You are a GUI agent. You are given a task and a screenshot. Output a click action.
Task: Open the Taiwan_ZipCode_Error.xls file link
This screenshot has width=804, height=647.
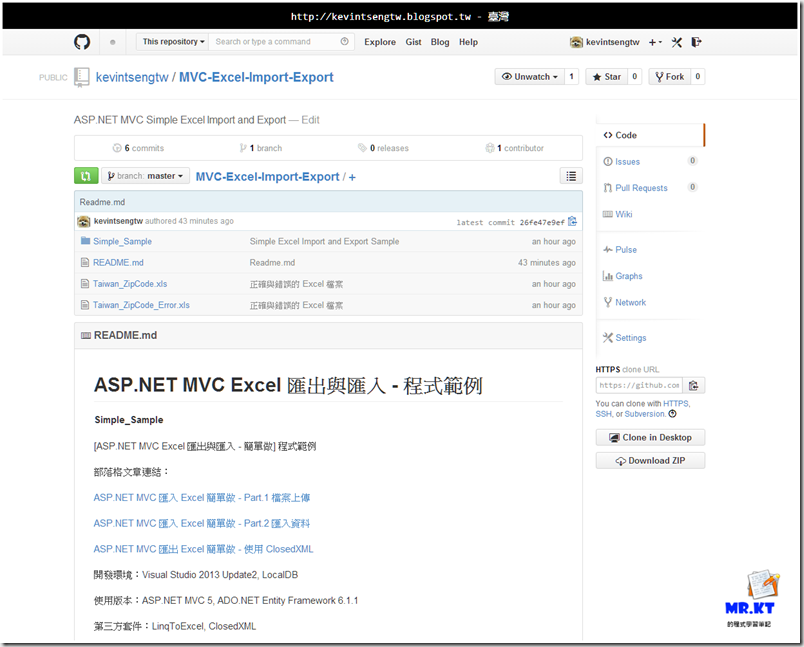coord(141,305)
